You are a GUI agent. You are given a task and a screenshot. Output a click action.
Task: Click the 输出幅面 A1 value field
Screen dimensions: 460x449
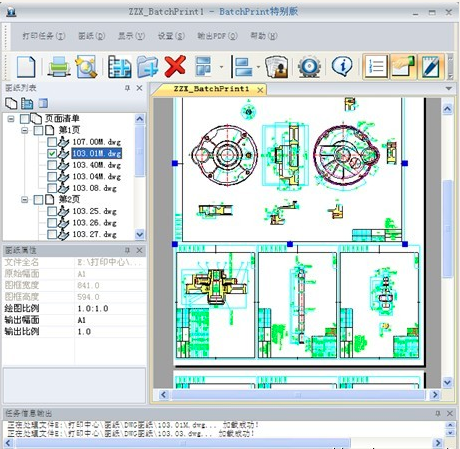pos(110,320)
